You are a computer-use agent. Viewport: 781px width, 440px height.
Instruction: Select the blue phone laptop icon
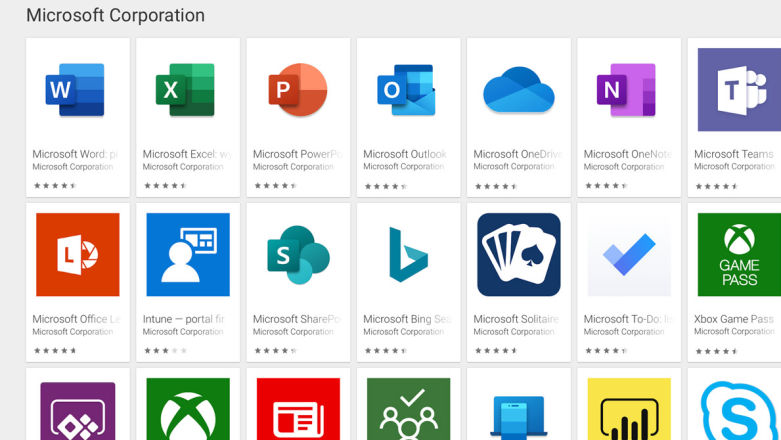pyautogui.click(x=519, y=418)
